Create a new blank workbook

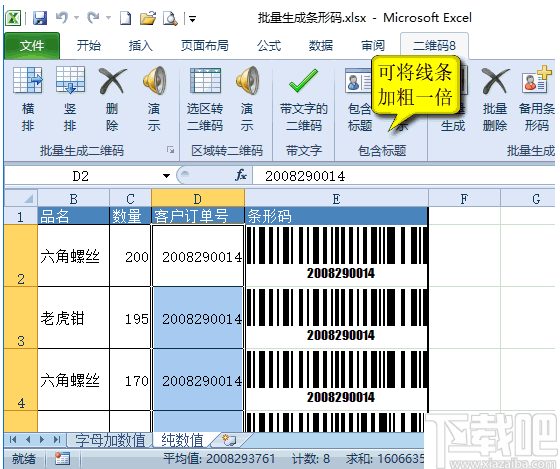[x=125, y=18]
